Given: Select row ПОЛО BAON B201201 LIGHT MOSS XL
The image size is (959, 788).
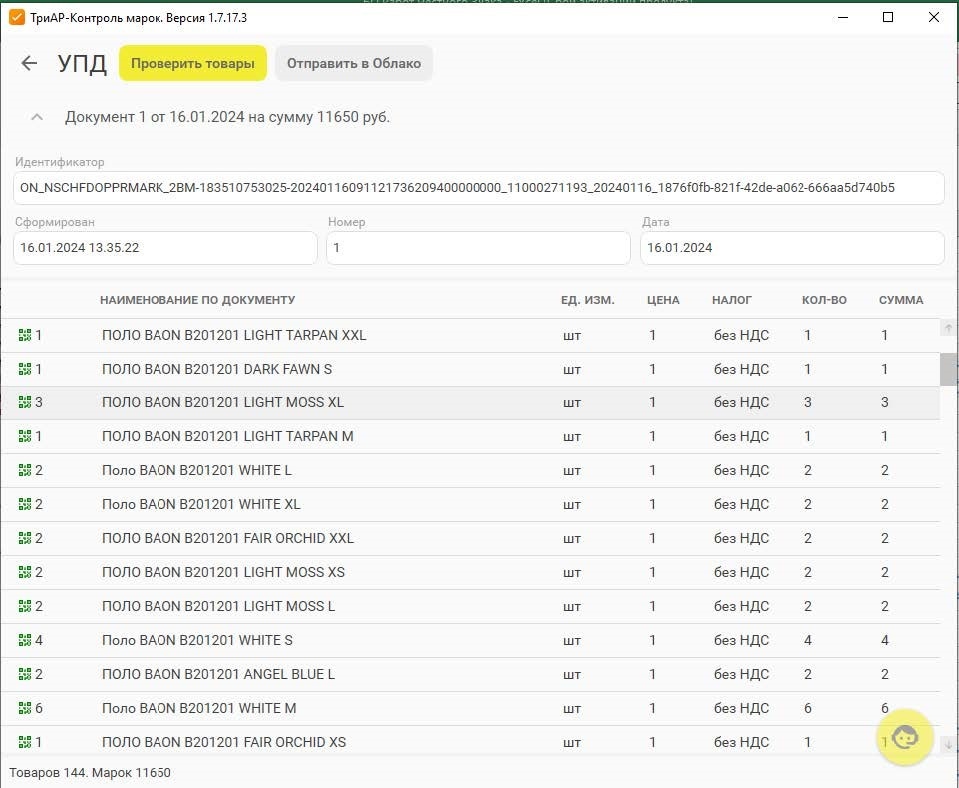Looking at the screenshot, I should click(x=470, y=402).
